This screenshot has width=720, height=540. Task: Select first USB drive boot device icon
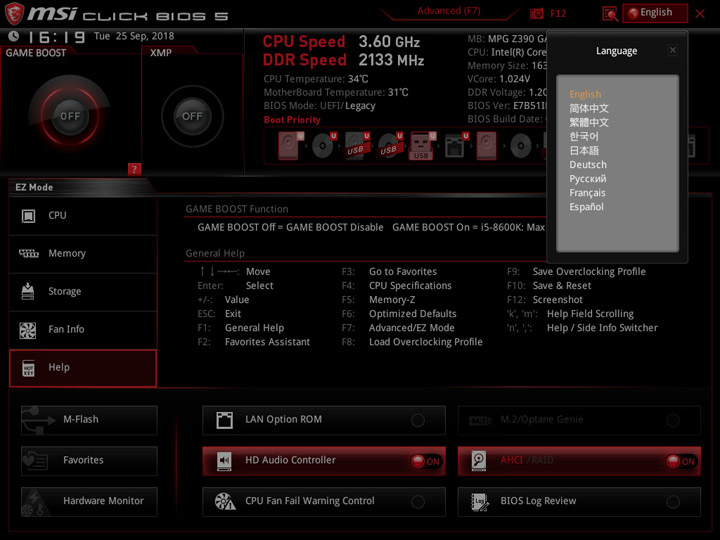coord(356,146)
